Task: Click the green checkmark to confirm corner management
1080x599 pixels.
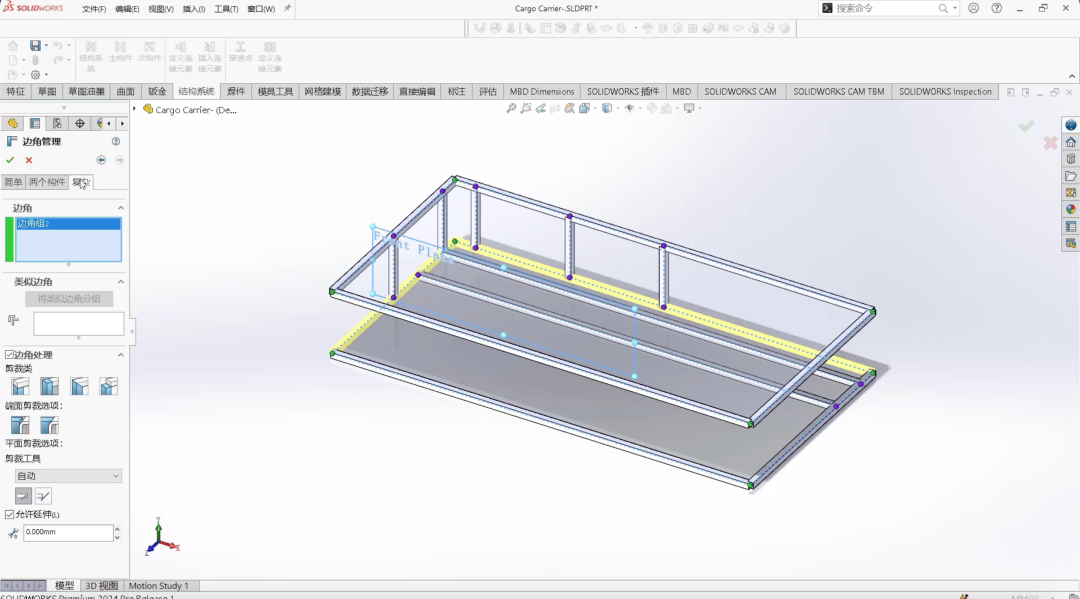Action: point(10,159)
